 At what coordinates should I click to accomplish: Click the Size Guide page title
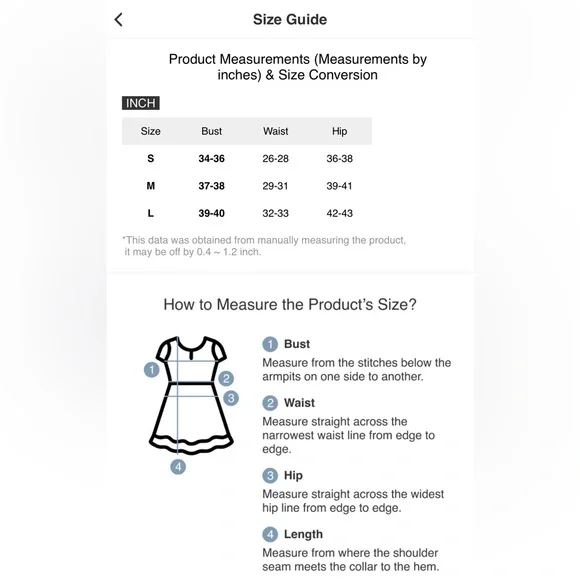[x=290, y=20]
